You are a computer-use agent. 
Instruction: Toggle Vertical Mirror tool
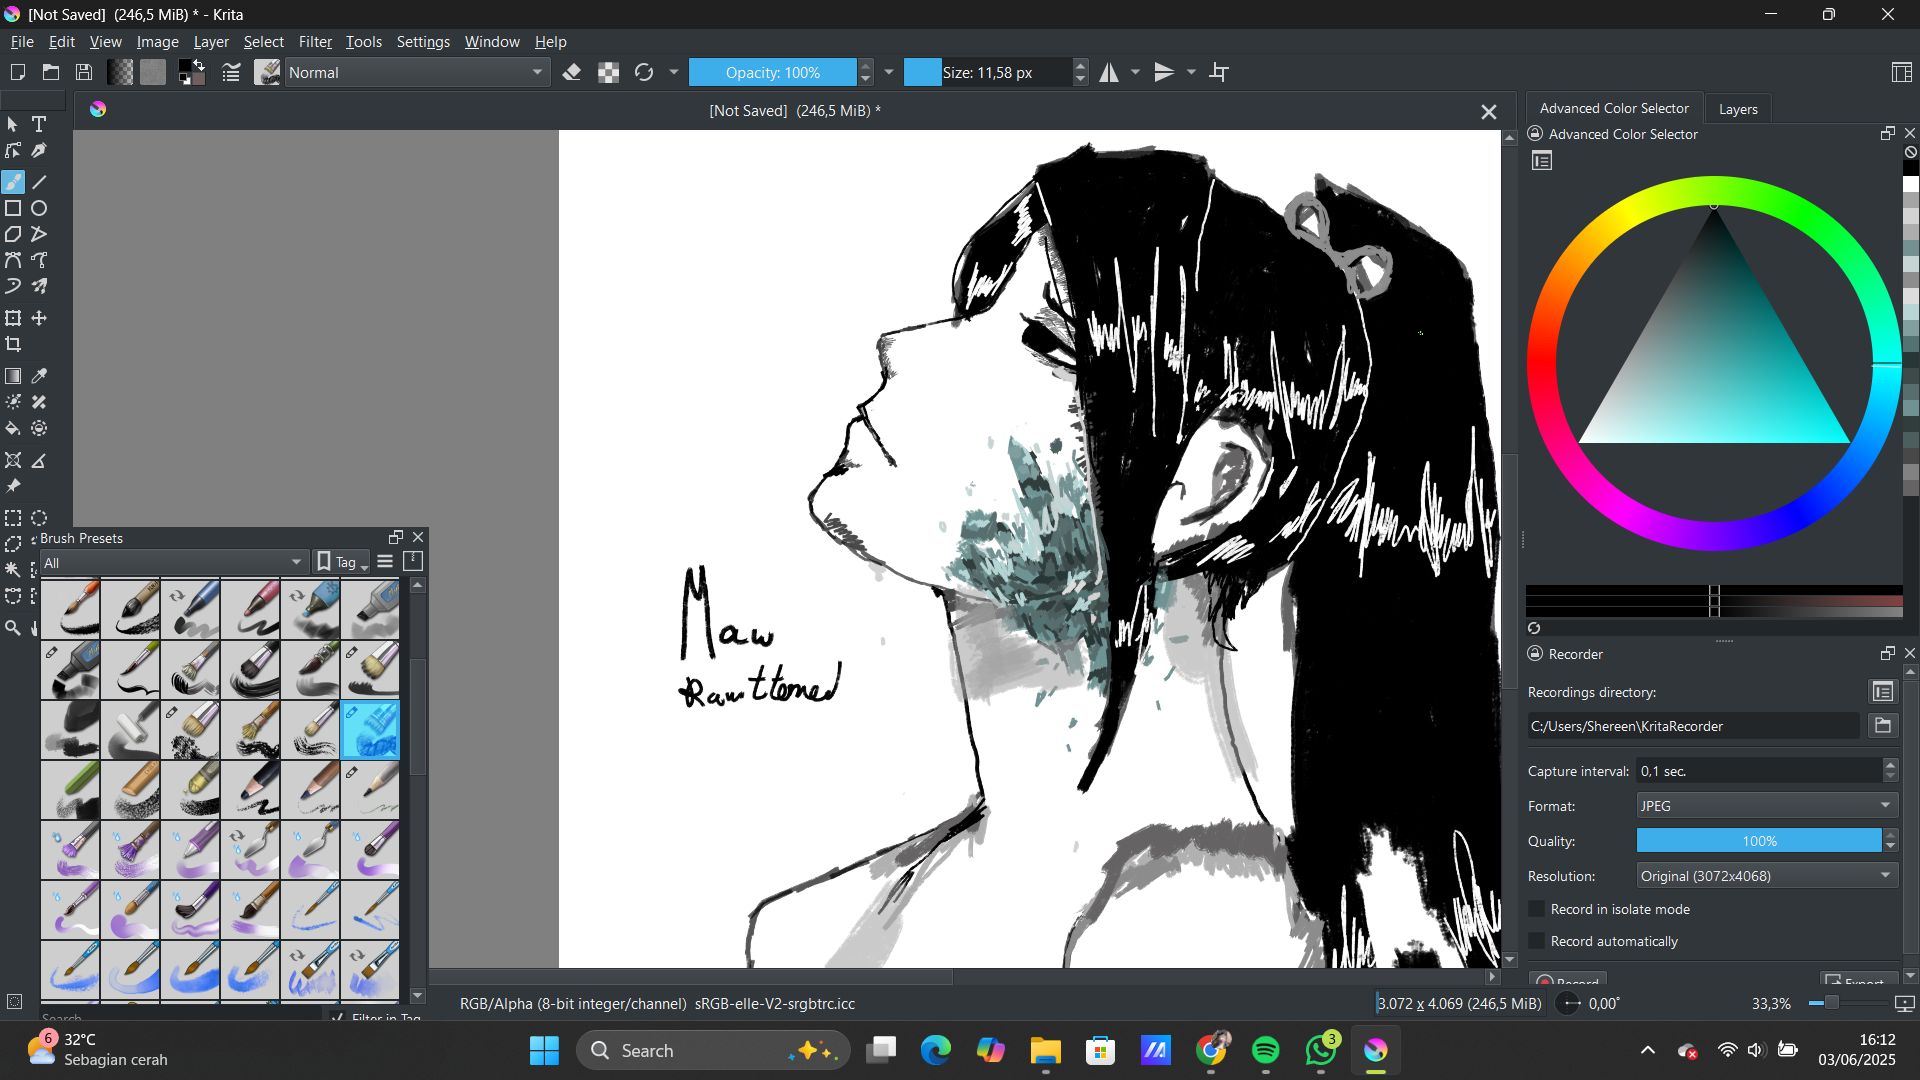point(1164,72)
